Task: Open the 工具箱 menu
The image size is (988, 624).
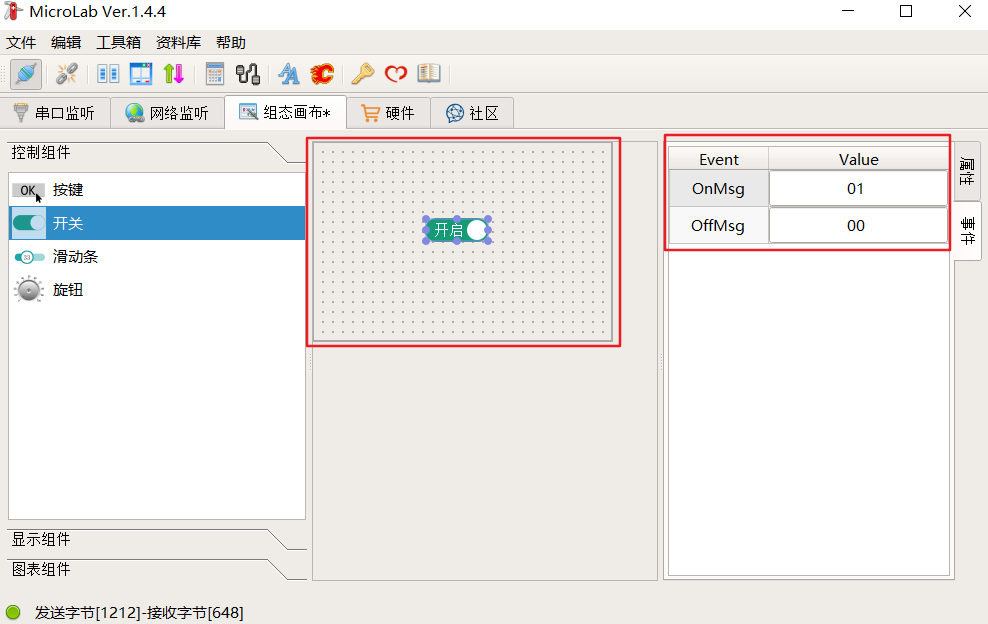Action: point(118,42)
